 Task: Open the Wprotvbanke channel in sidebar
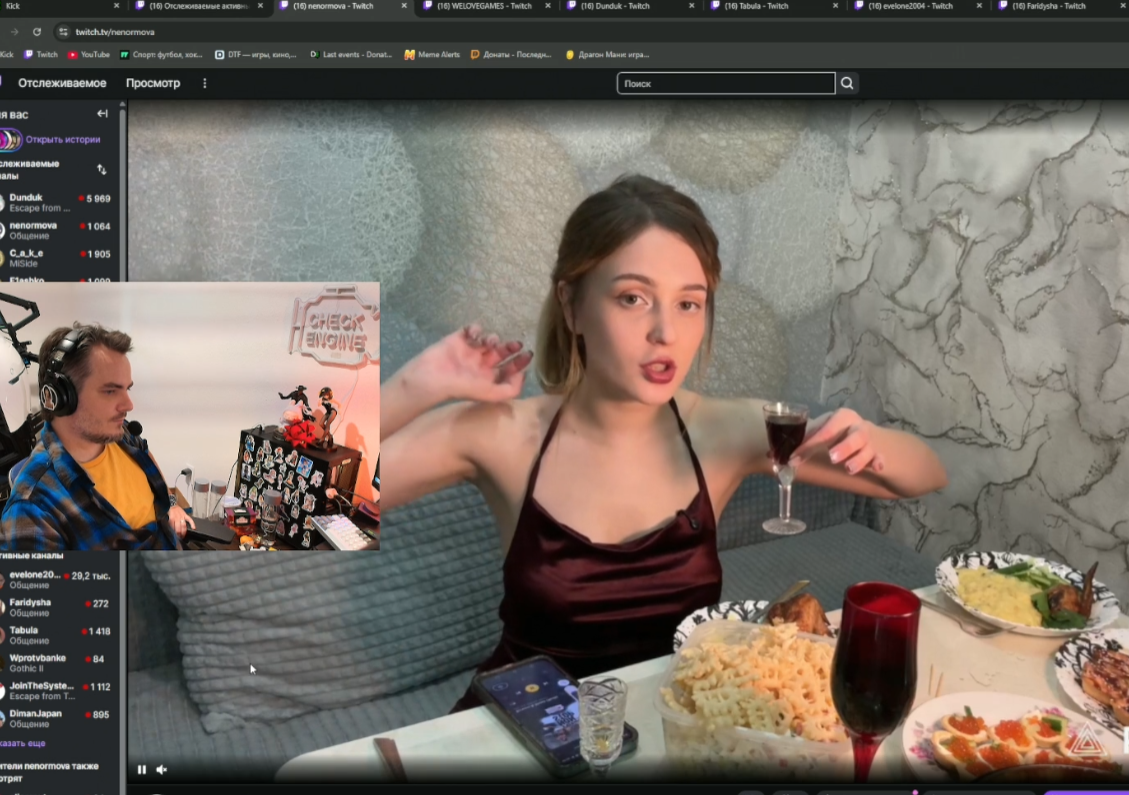58,662
